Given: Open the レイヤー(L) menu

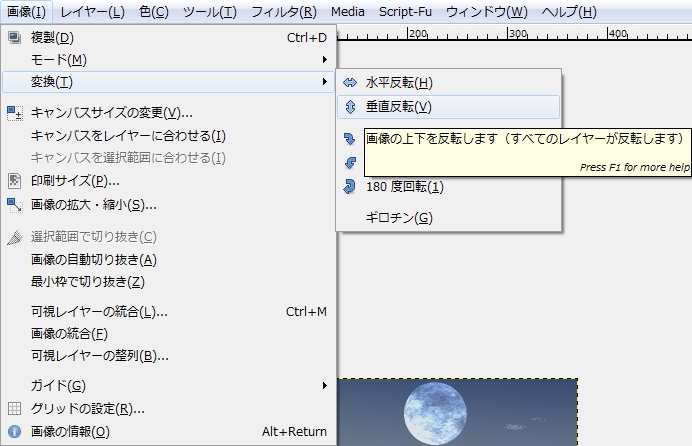Looking at the screenshot, I should [92, 11].
